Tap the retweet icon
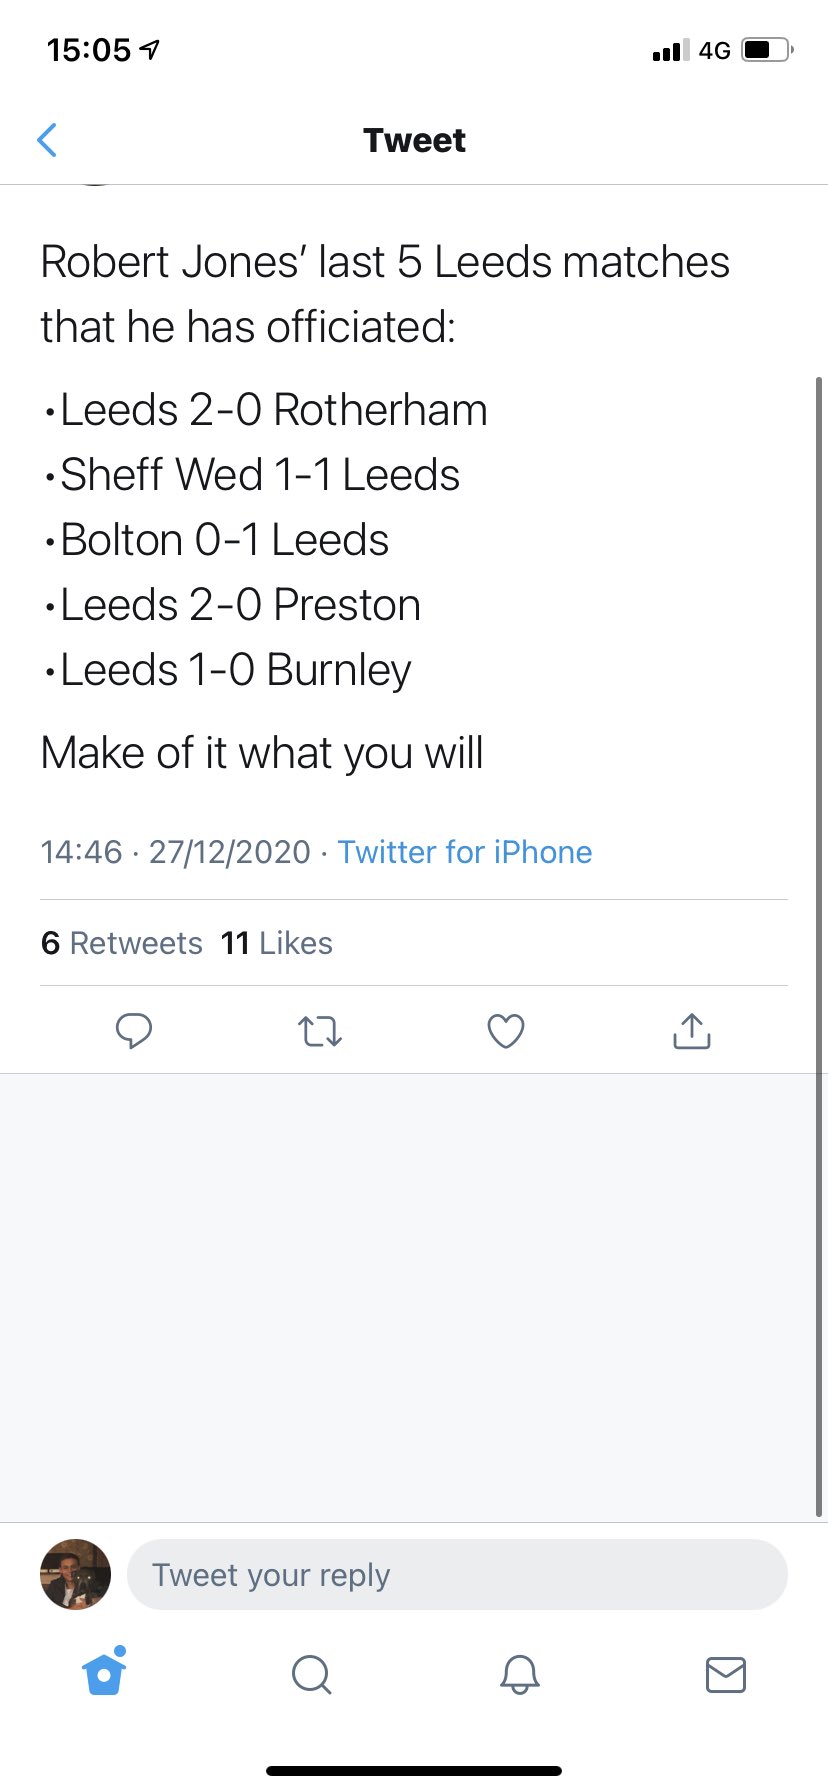828x1792 pixels. [x=320, y=1030]
